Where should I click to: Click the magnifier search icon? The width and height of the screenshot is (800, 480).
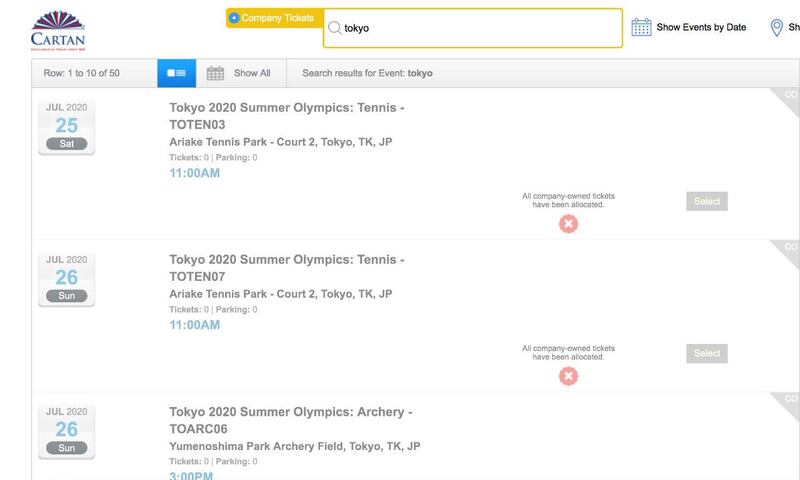(x=334, y=28)
